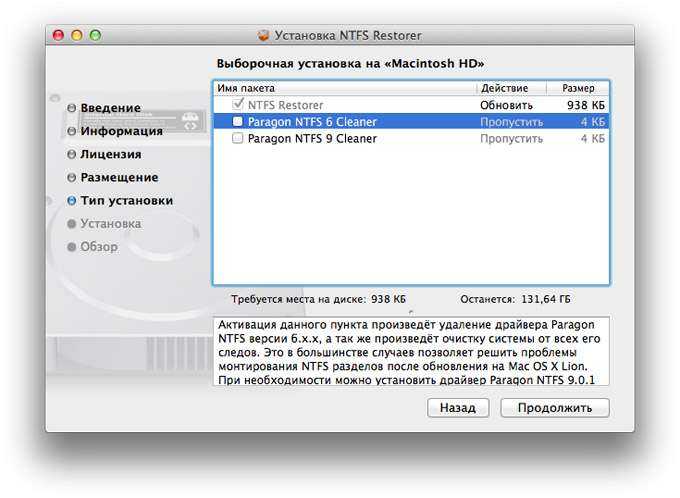Click the blue bullet beside Тип установки
The image size is (680, 498).
(x=72, y=201)
